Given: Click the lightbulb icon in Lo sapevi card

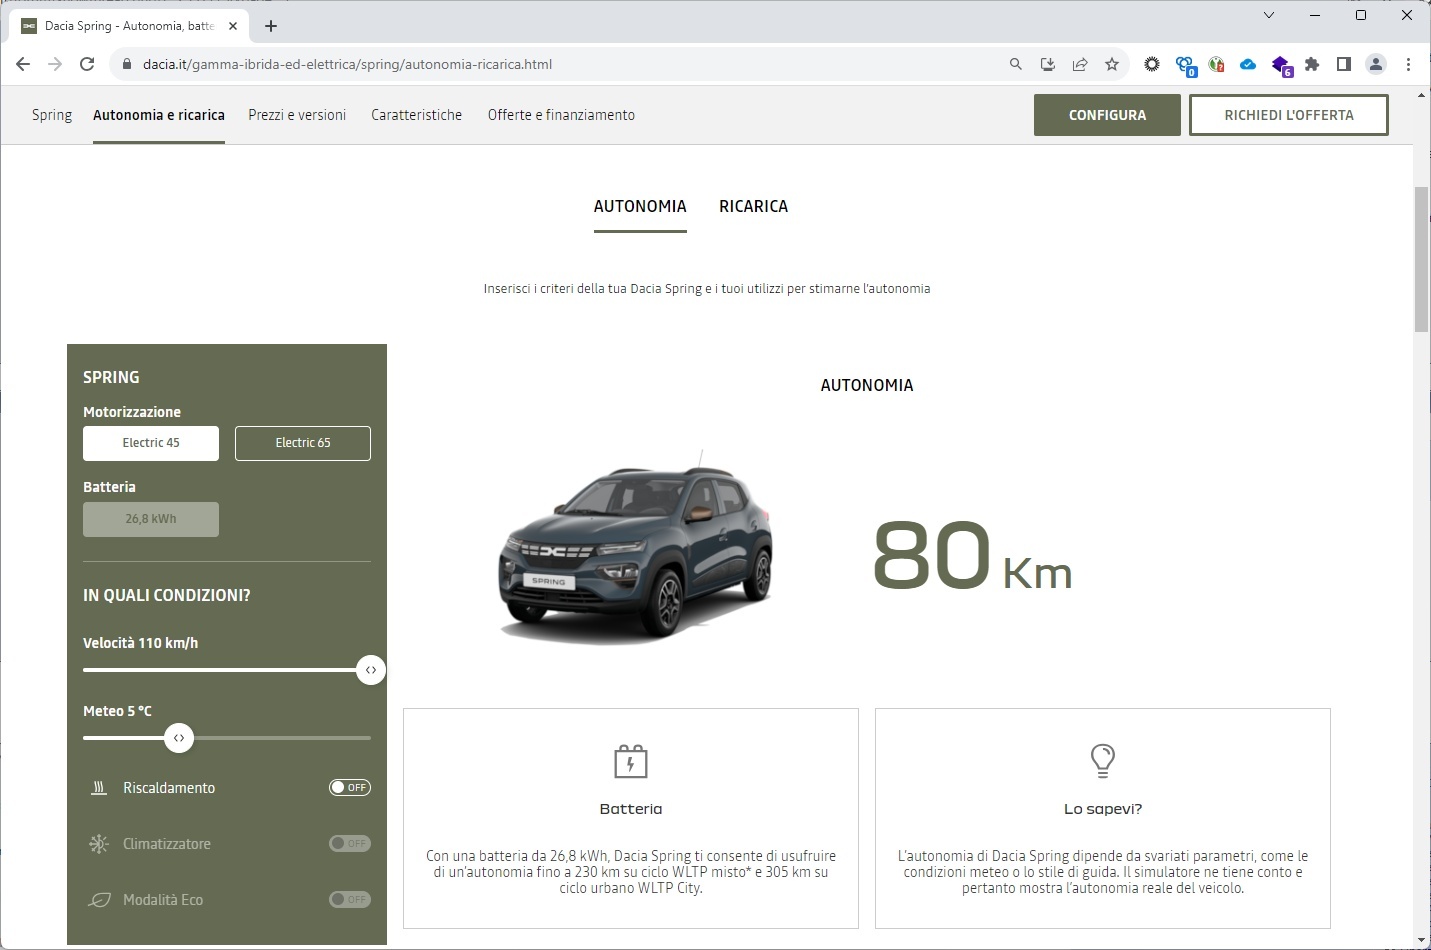Looking at the screenshot, I should pyautogui.click(x=1102, y=761).
